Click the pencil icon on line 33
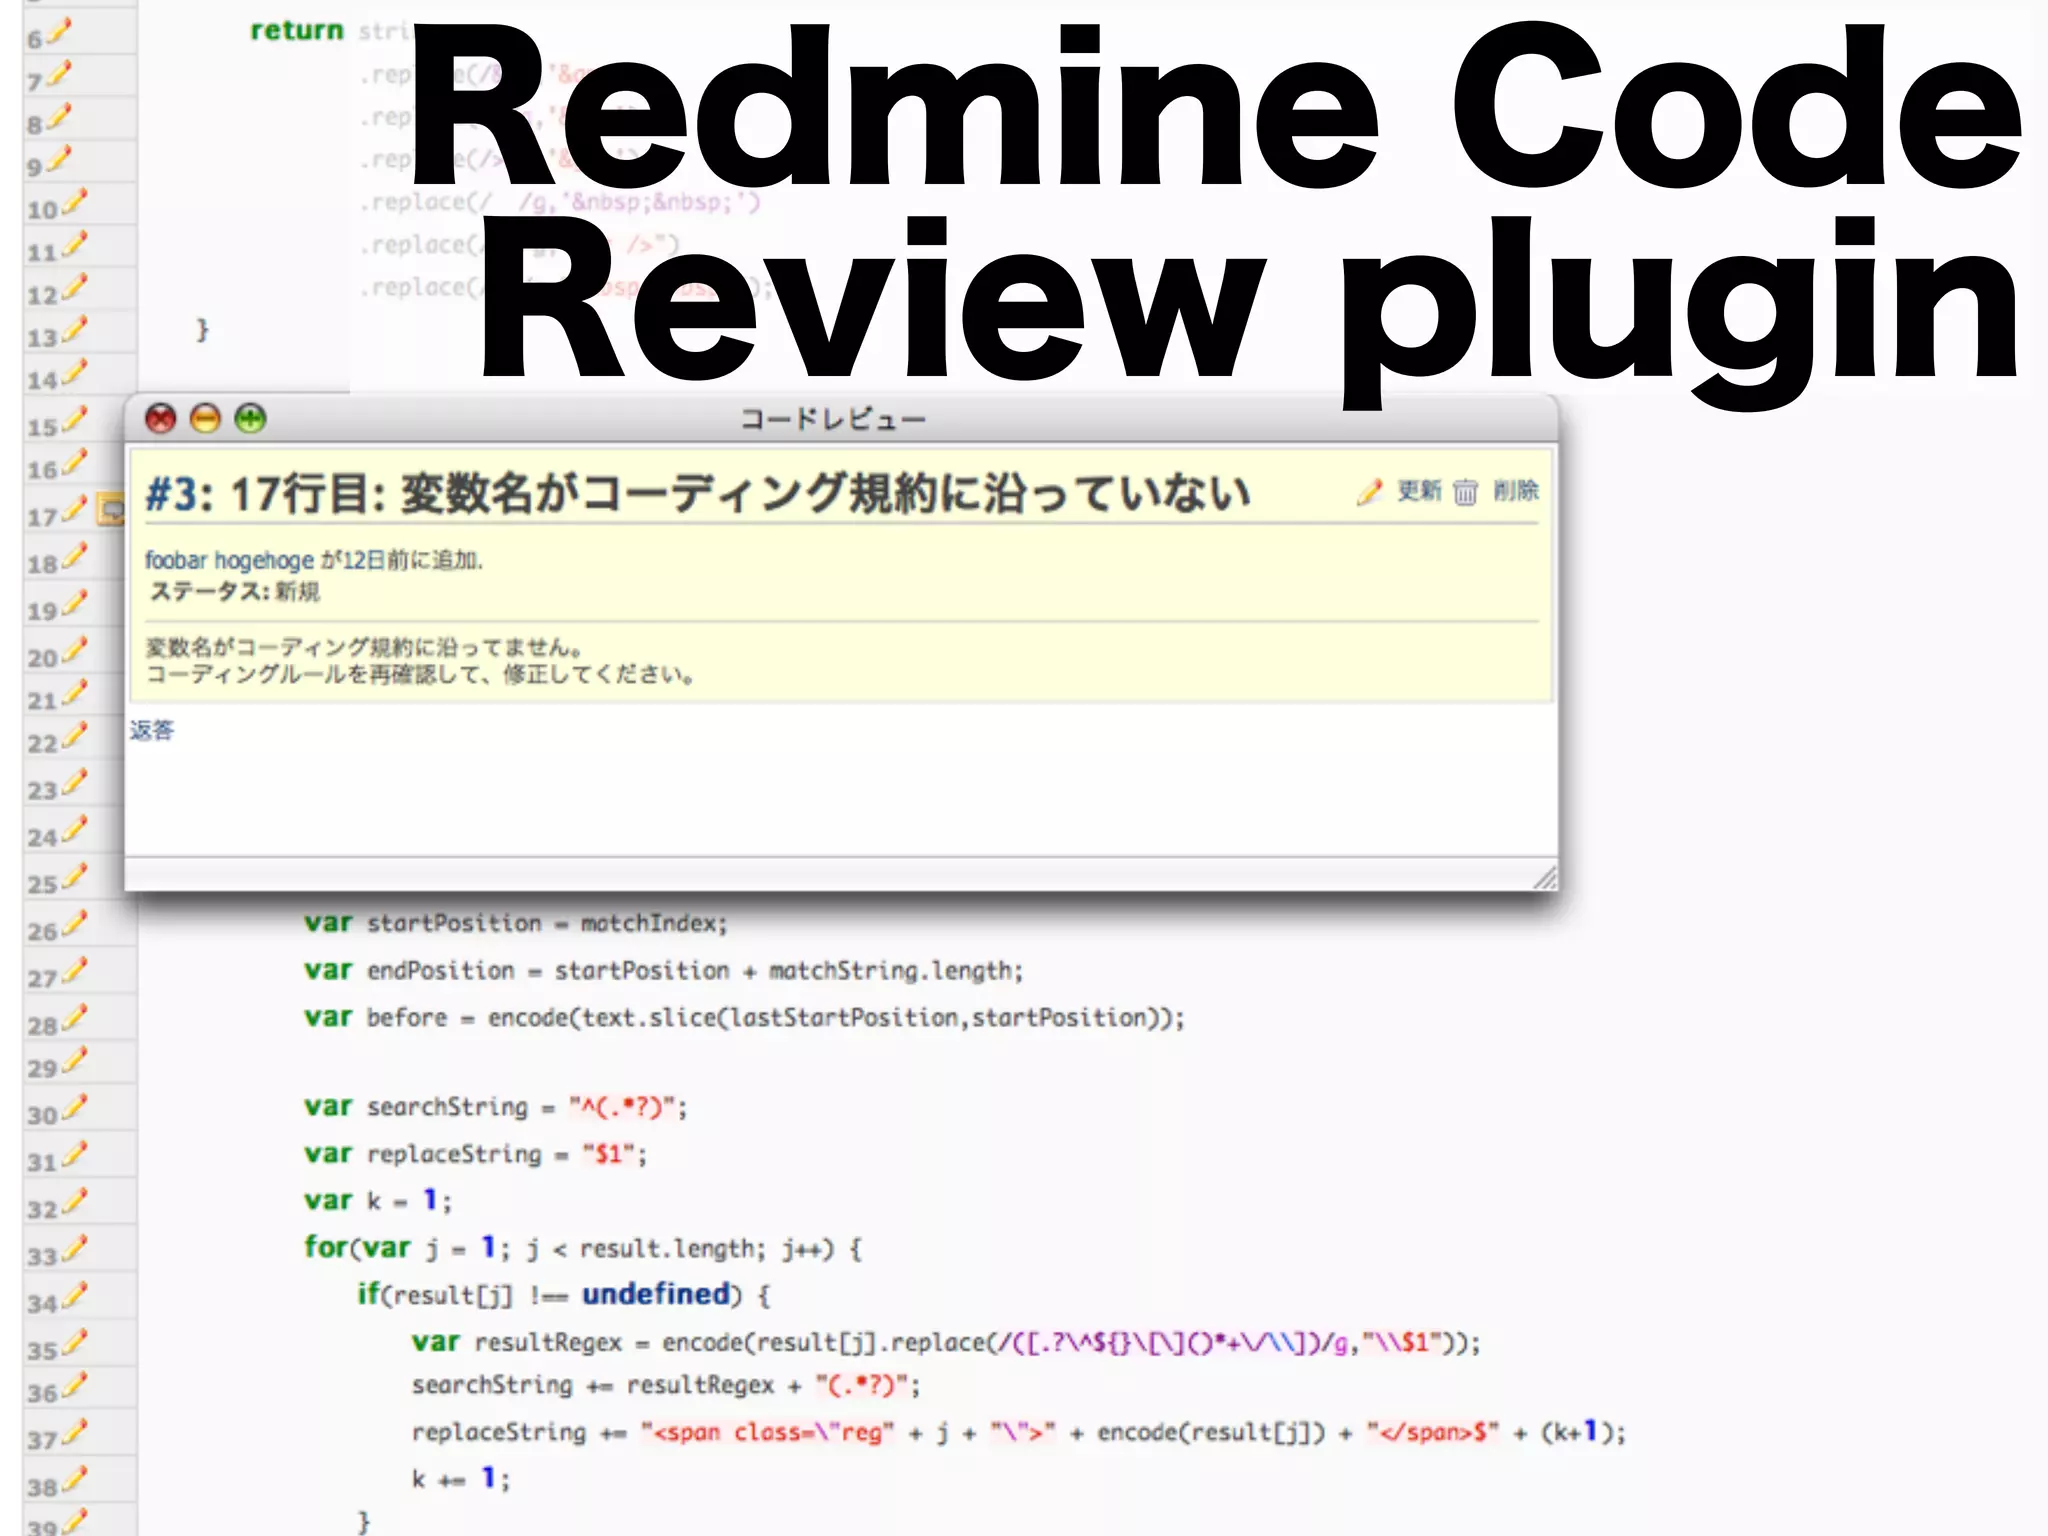The image size is (2048, 1536). pyautogui.click(x=75, y=1249)
